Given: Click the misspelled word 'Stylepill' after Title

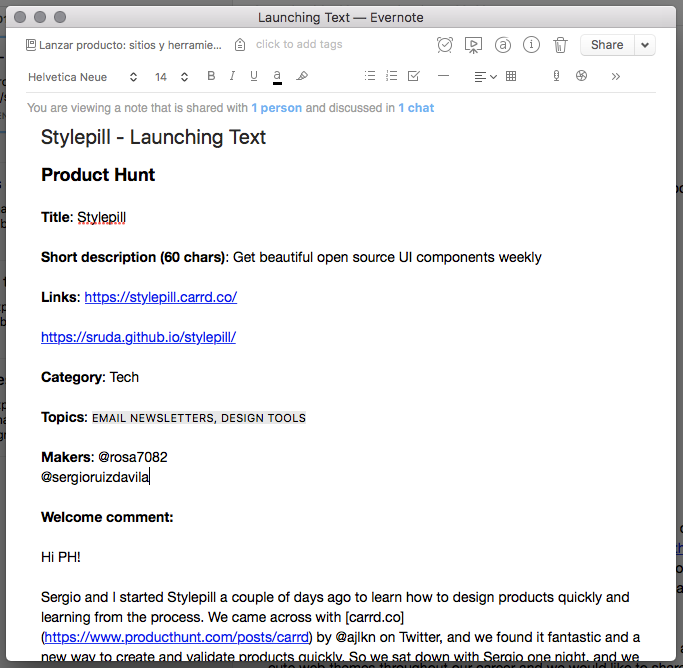Looking at the screenshot, I should click(101, 217).
